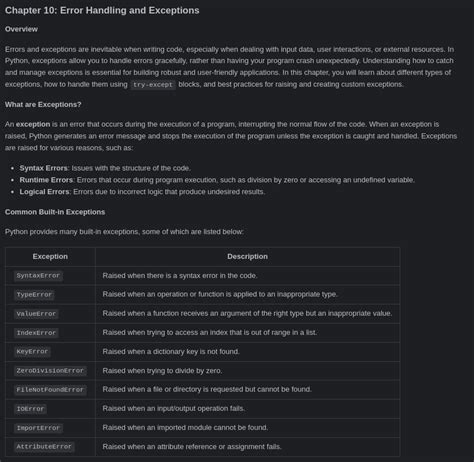This screenshot has height=462, width=474.
Task: Click the FileNotFoundError code tag
Action: [50, 390]
